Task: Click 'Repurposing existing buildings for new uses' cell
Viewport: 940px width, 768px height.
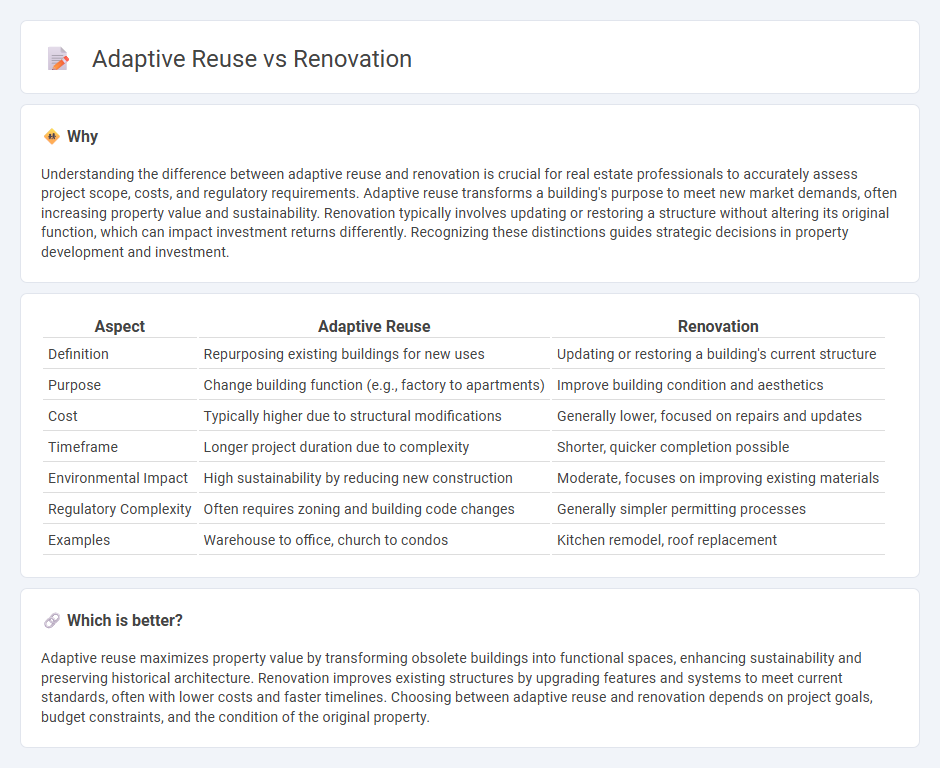Action: point(344,354)
